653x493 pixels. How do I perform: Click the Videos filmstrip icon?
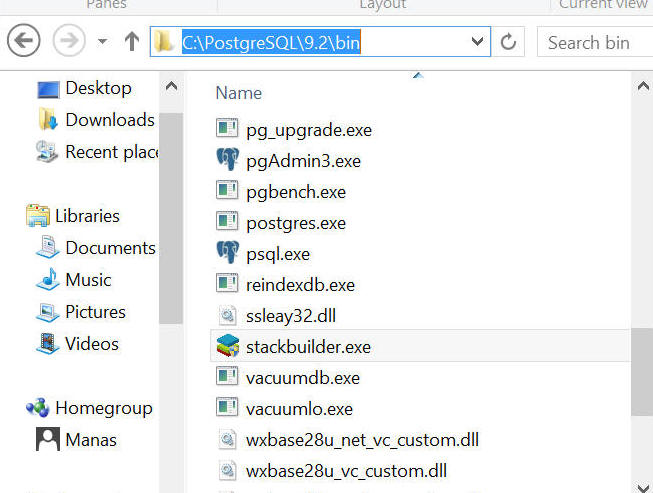coord(48,344)
